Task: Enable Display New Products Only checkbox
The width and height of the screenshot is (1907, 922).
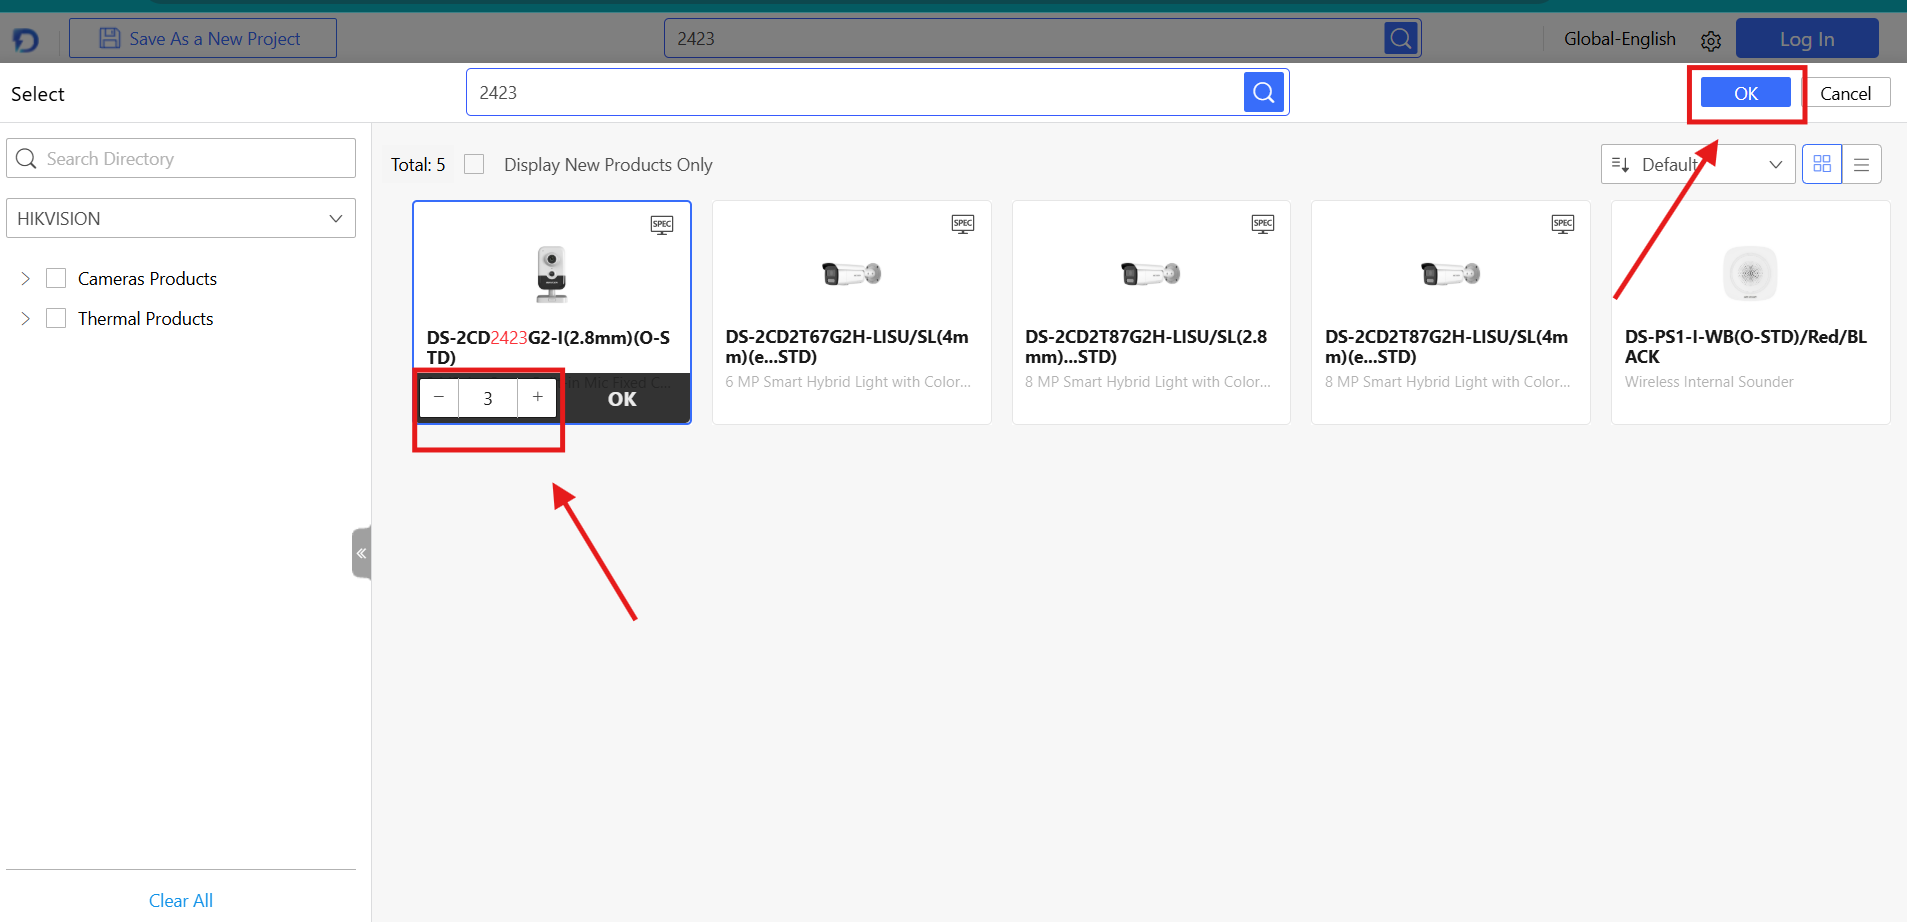Action: (x=474, y=164)
